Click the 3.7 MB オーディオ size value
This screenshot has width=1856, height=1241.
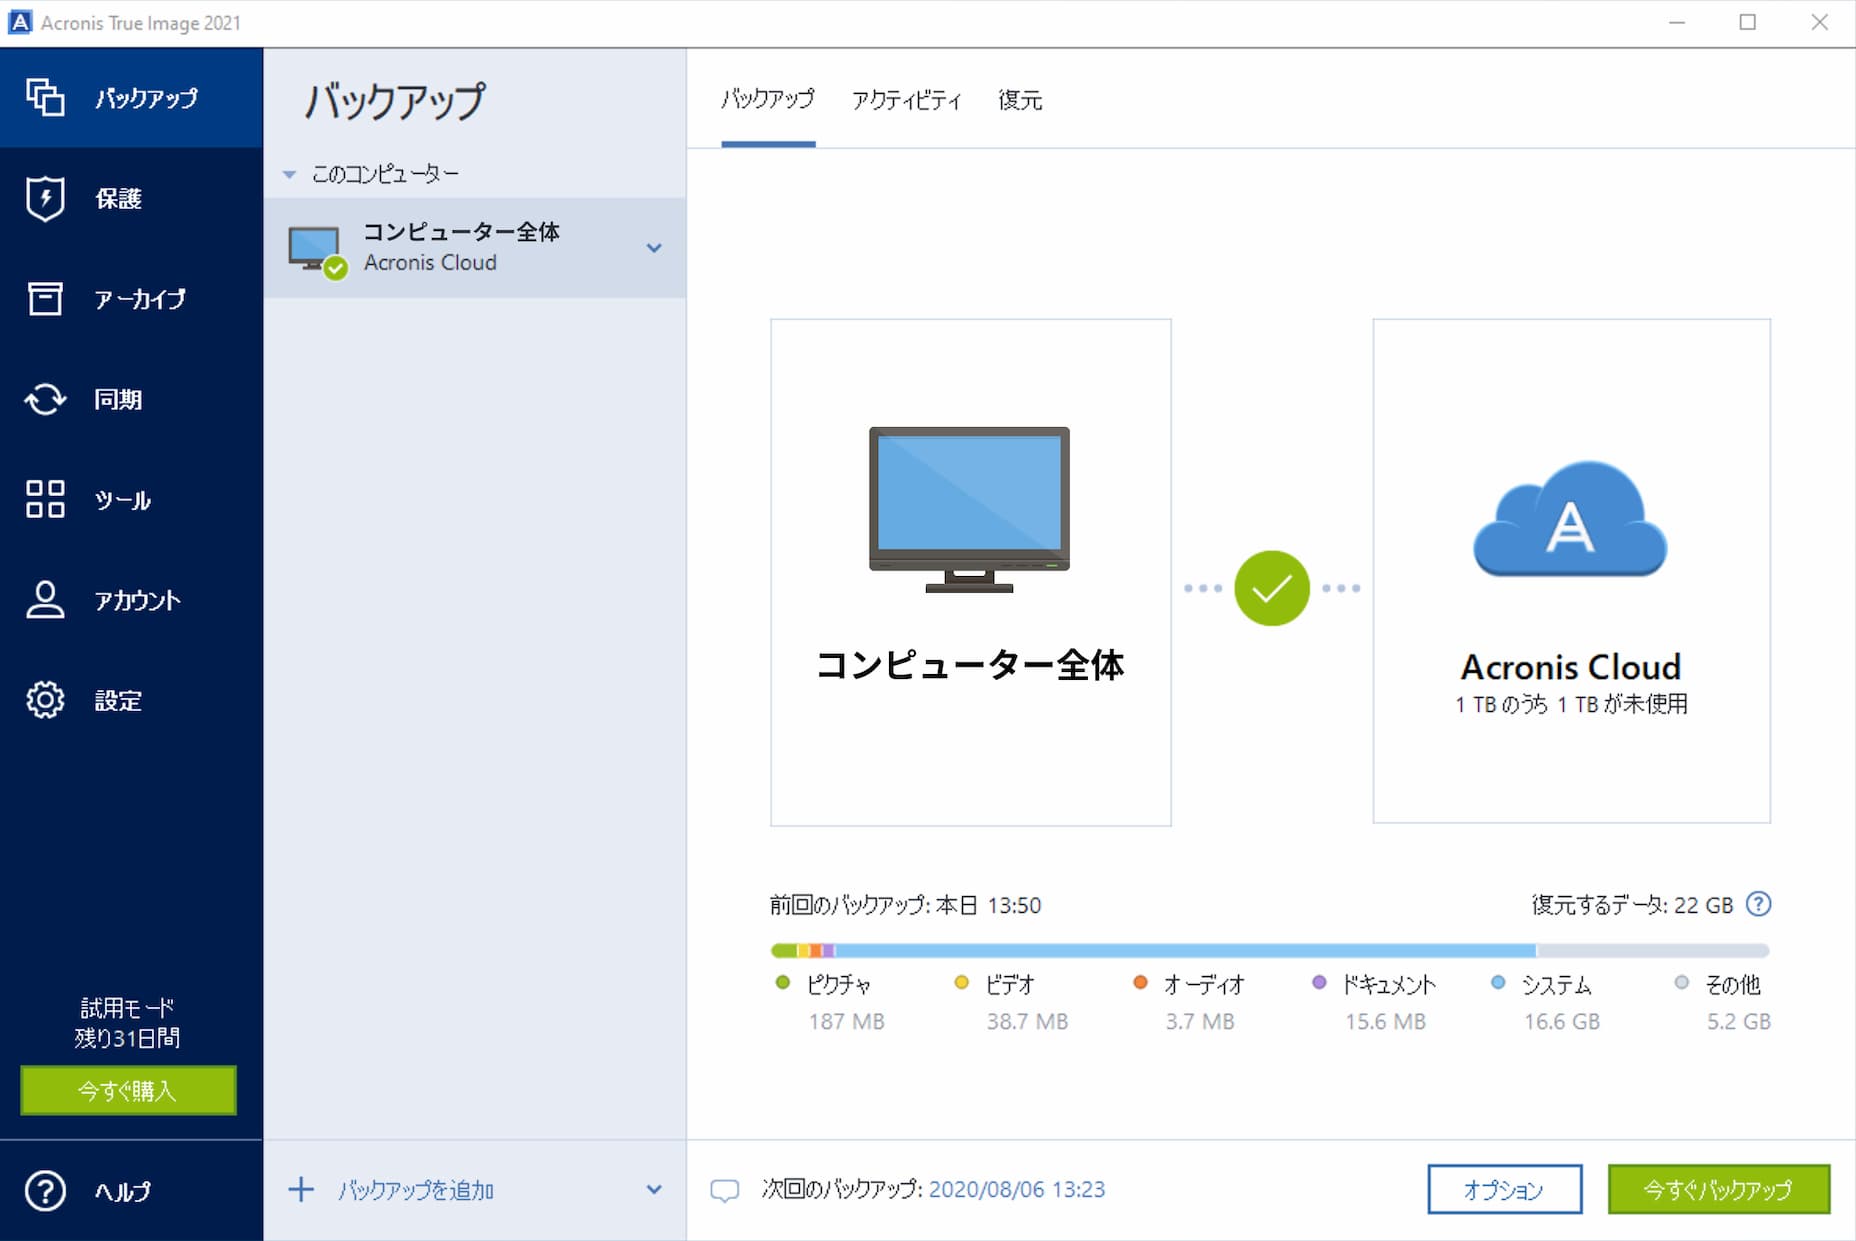(1199, 1021)
